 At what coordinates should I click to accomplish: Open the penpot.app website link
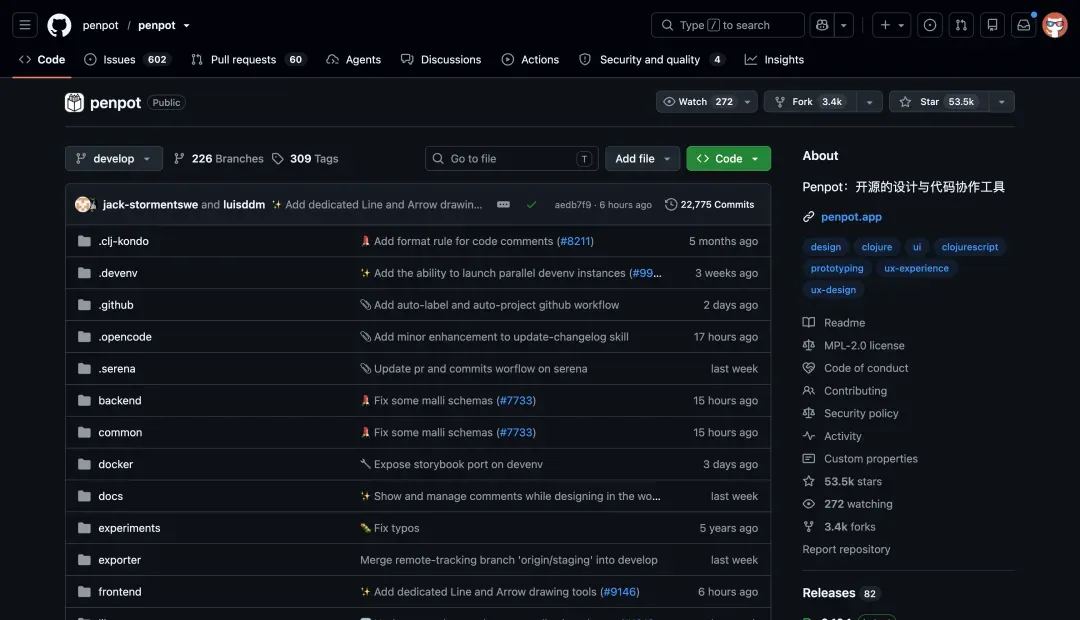851,217
